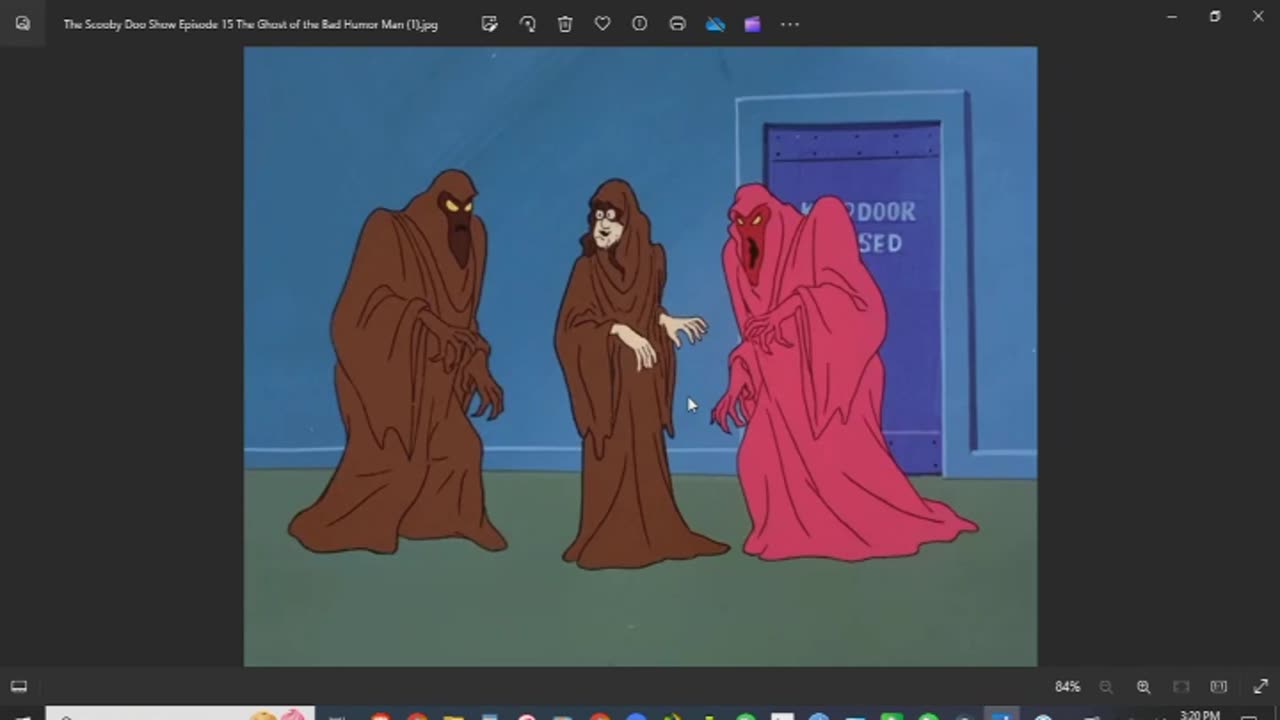Click the OneDrive cloud icon
This screenshot has width=1280, height=720.
pos(715,24)
